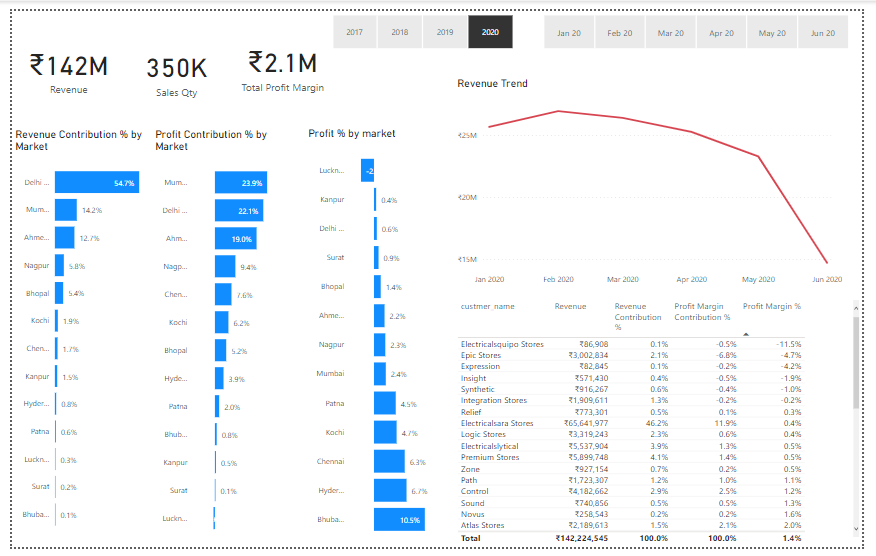
Task: Filter by Apr 20 month slicer
Action: point(721,32)
